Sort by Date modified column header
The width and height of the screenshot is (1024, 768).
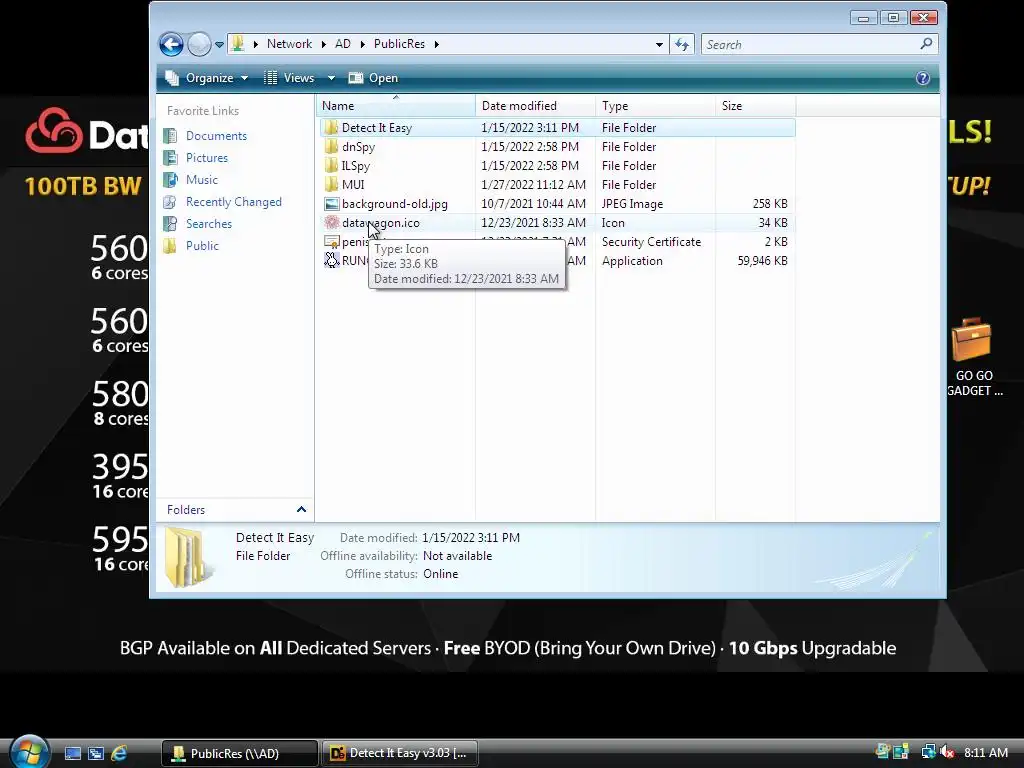pyautogui.click(x=536, y=106)
